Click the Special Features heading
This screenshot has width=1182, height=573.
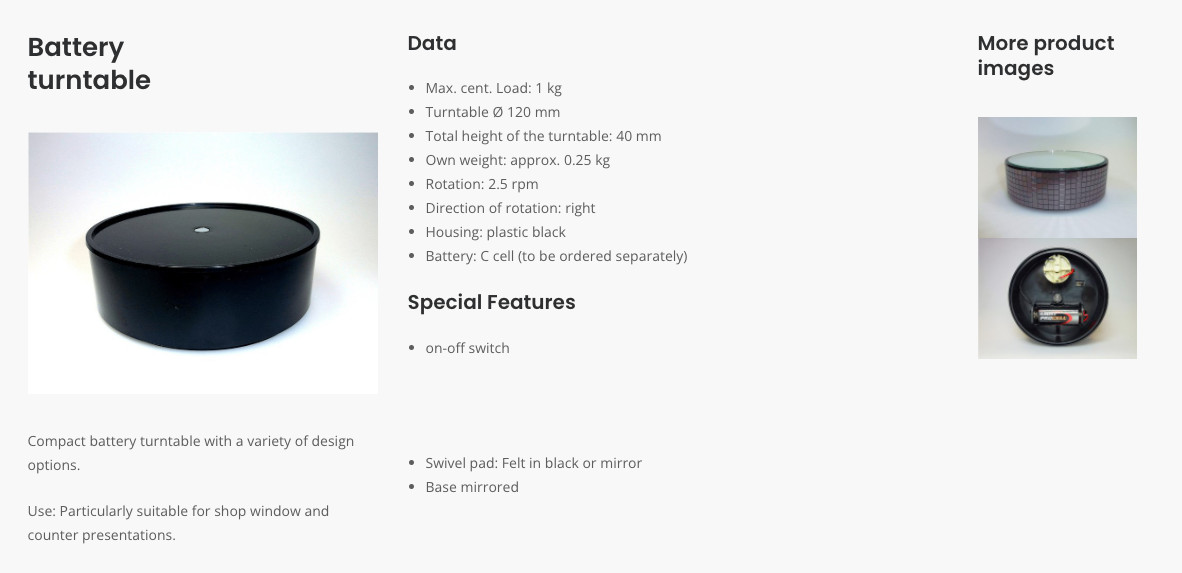pos(491,302)
